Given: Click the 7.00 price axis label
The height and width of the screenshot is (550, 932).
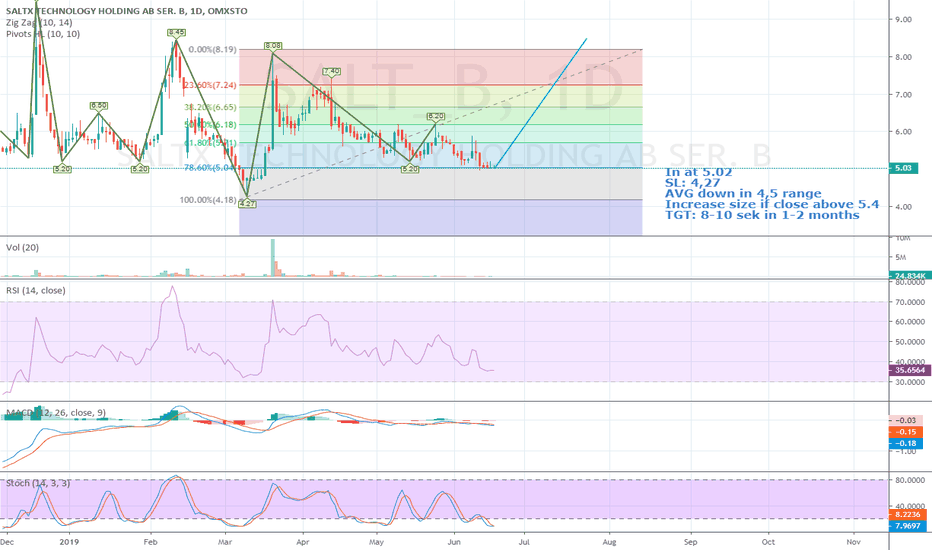Looking at the screenshot, I should click(903, 95).
